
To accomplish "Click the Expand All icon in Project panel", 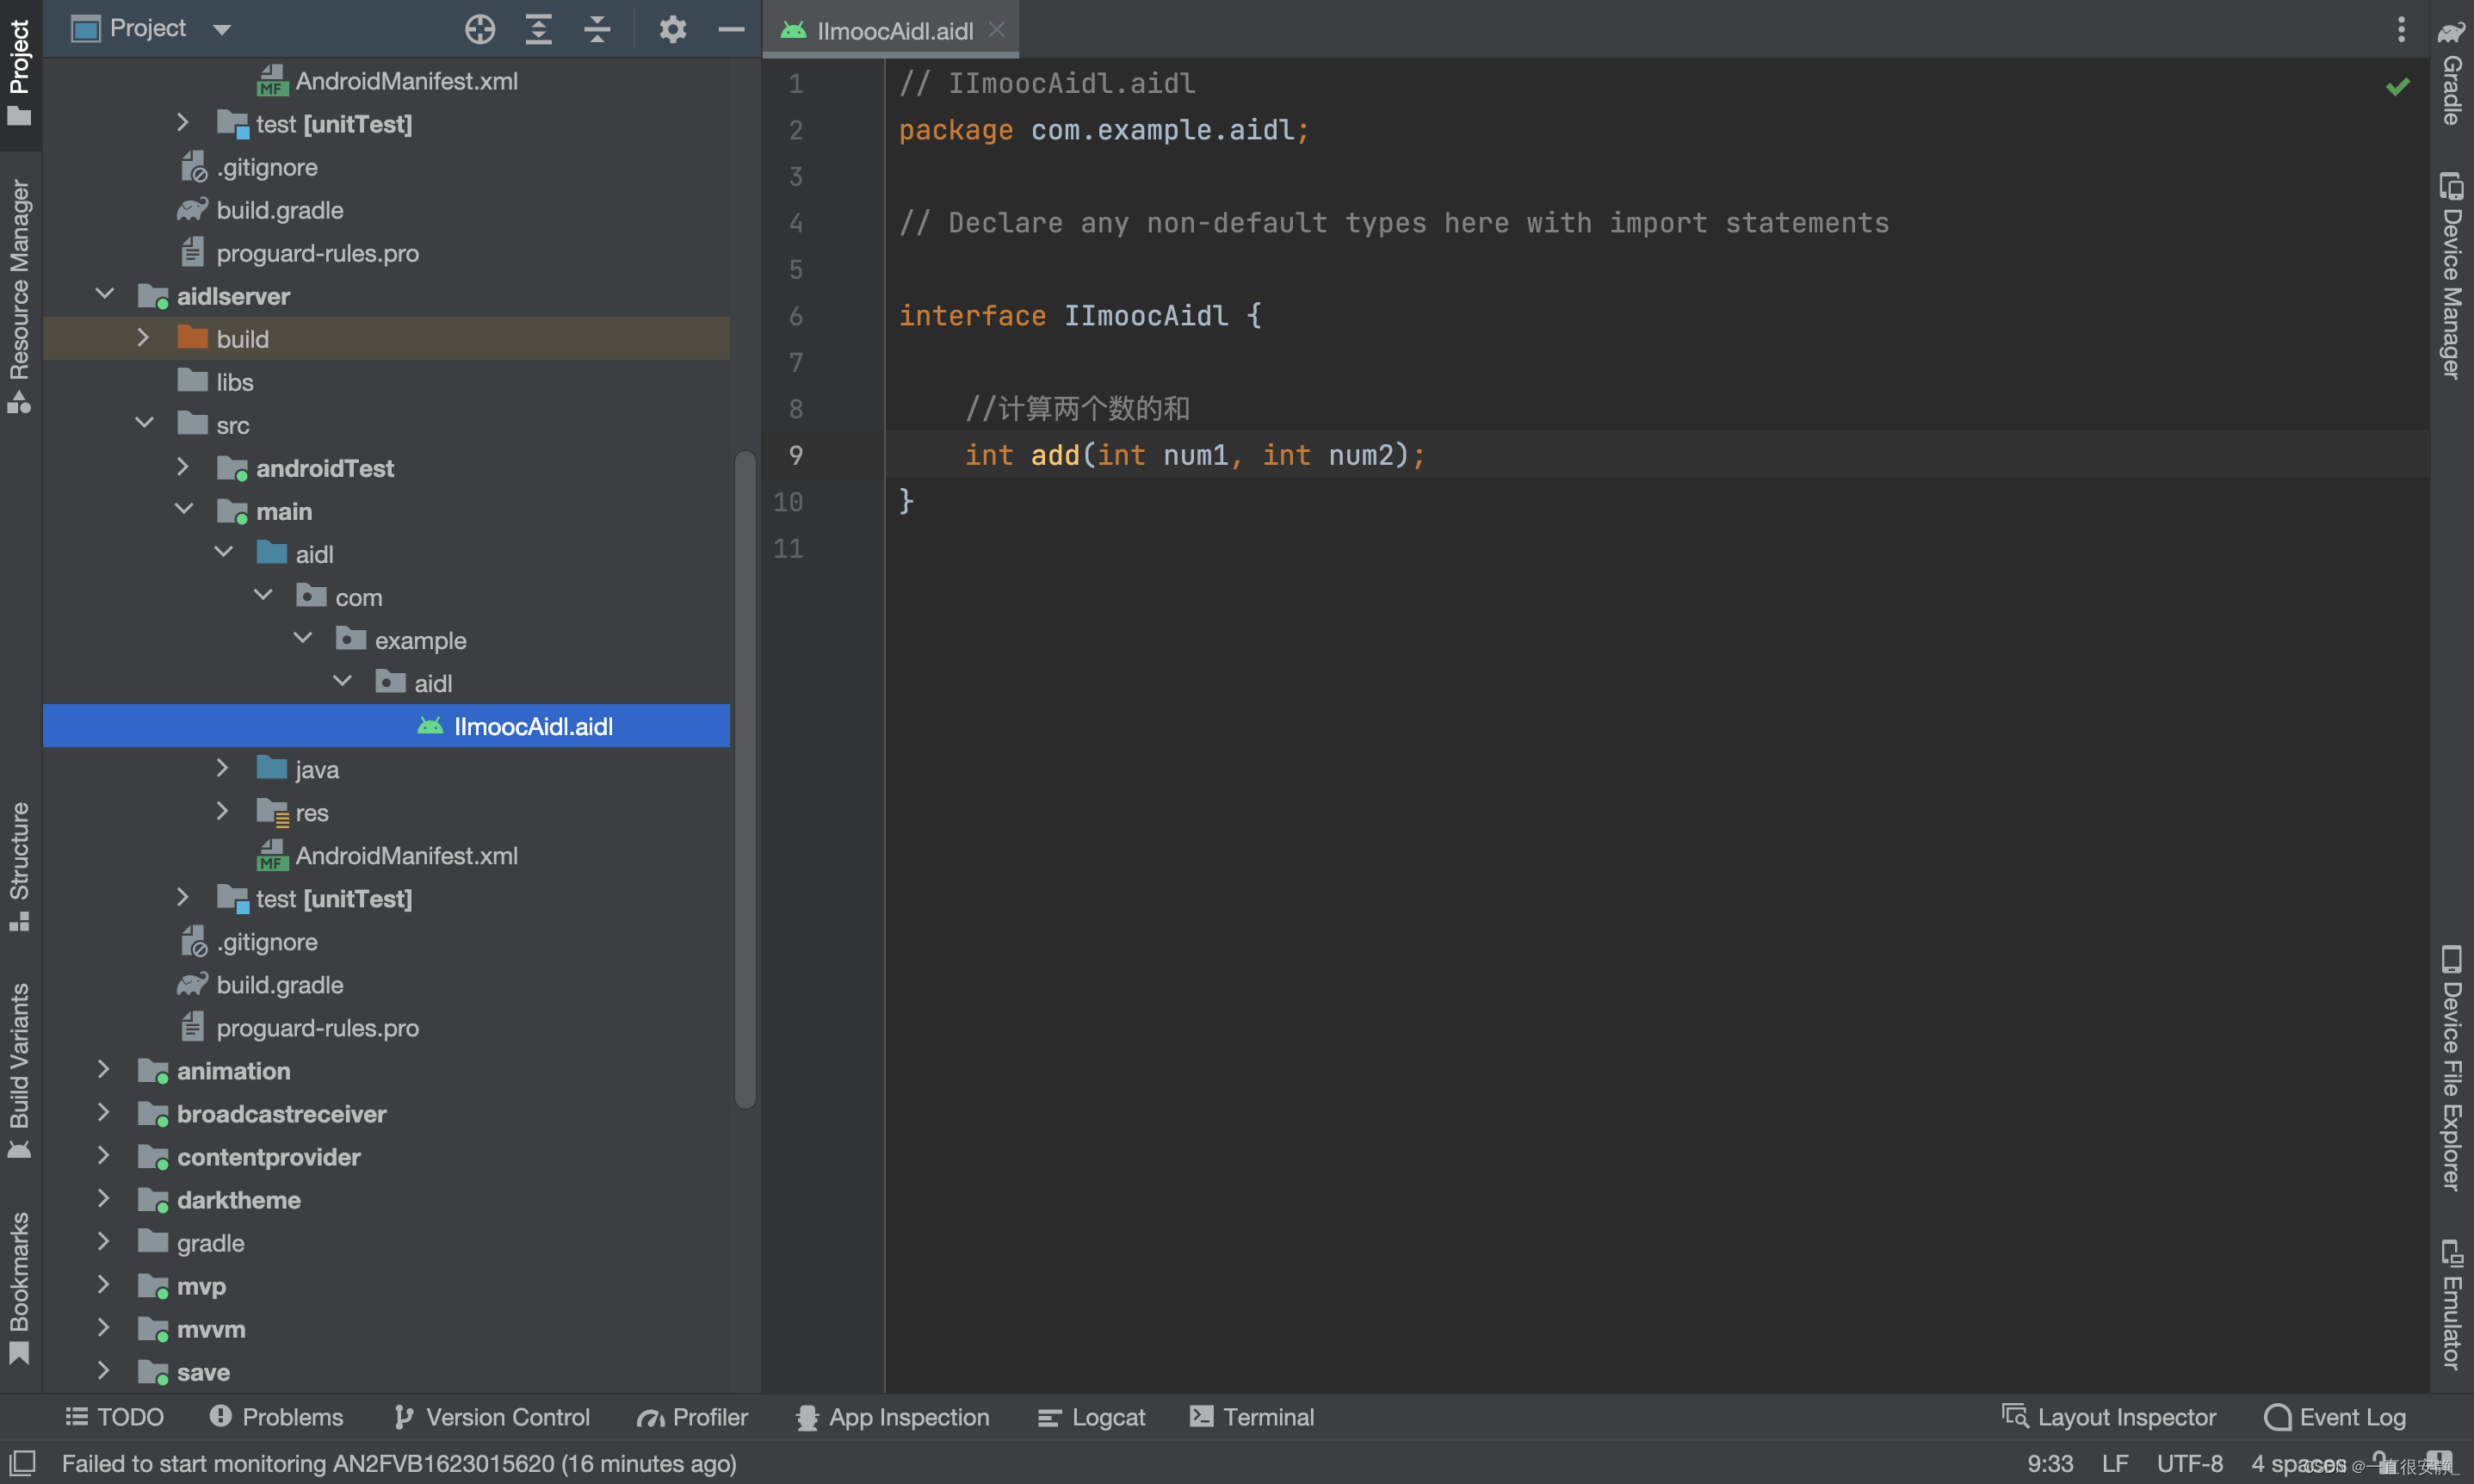I will [x=539, y=29].
